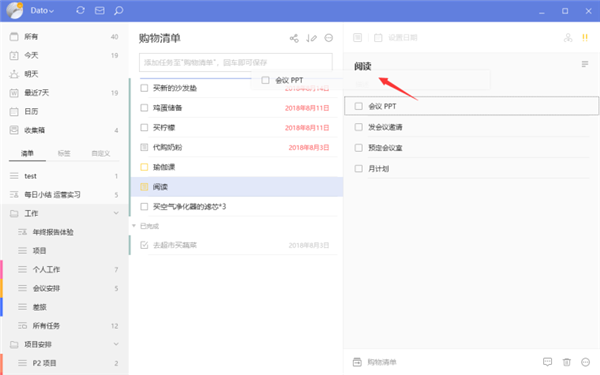The width and height of the screenshot is (600, 375).
Task: Click the 收集箱 inbox icon
Action: pyautogui.click(x=14, y=130)
